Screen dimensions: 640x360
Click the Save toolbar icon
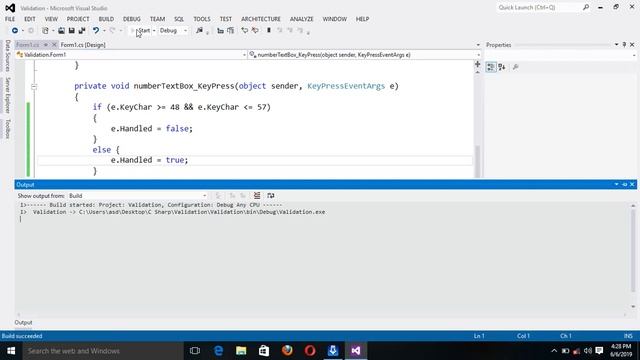[71, 31]
